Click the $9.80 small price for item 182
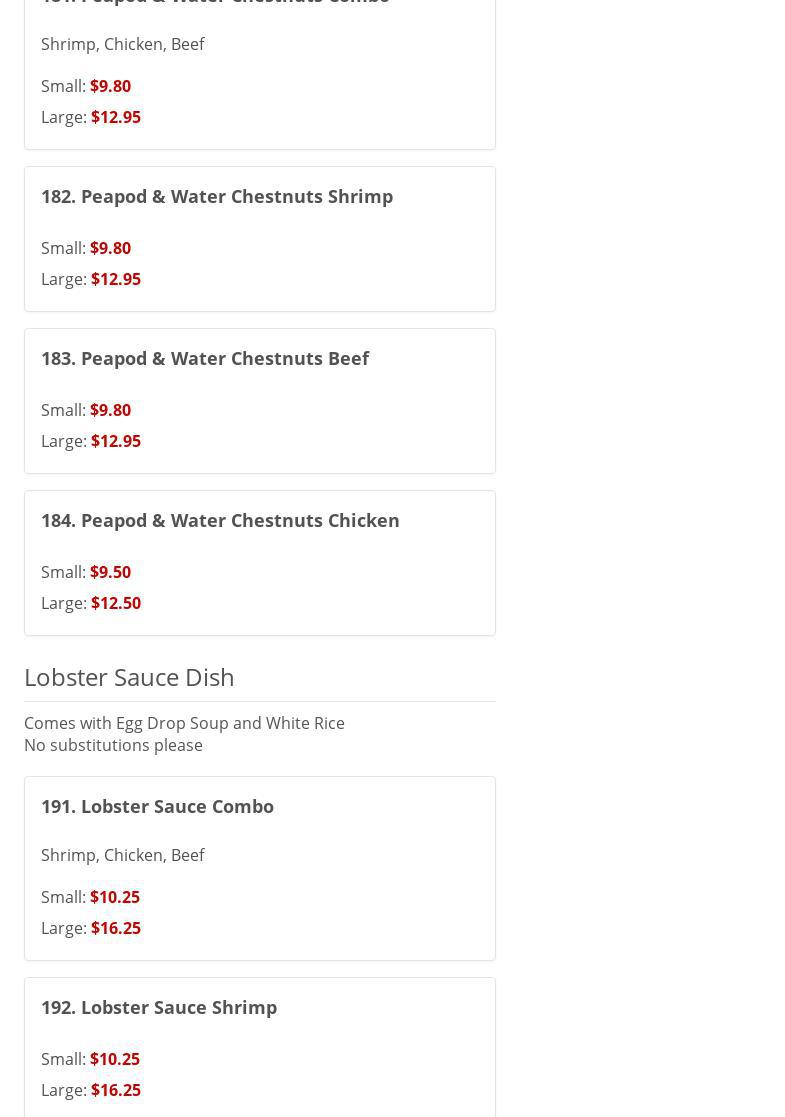785x1117 pixels. point(110,248)
